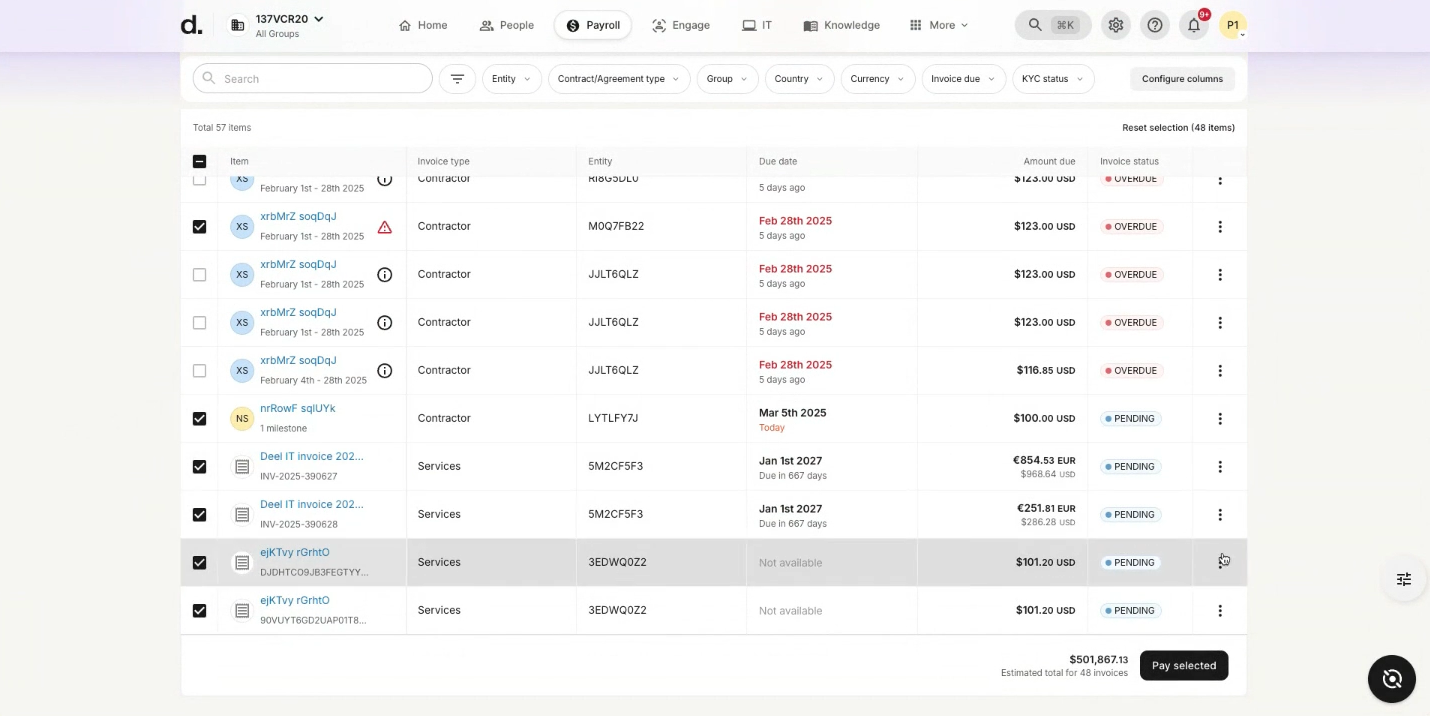
Task: Open Deel IT invoice link INV-2025-390627
Action: point(312,457)
